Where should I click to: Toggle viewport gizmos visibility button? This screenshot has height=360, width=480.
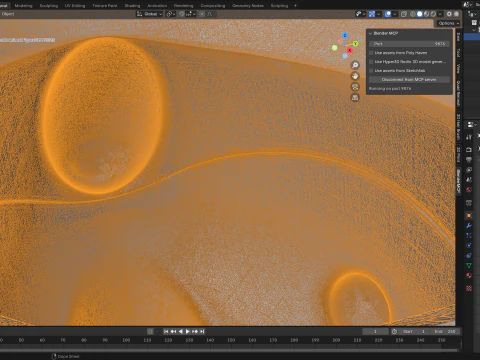(372, 14)
